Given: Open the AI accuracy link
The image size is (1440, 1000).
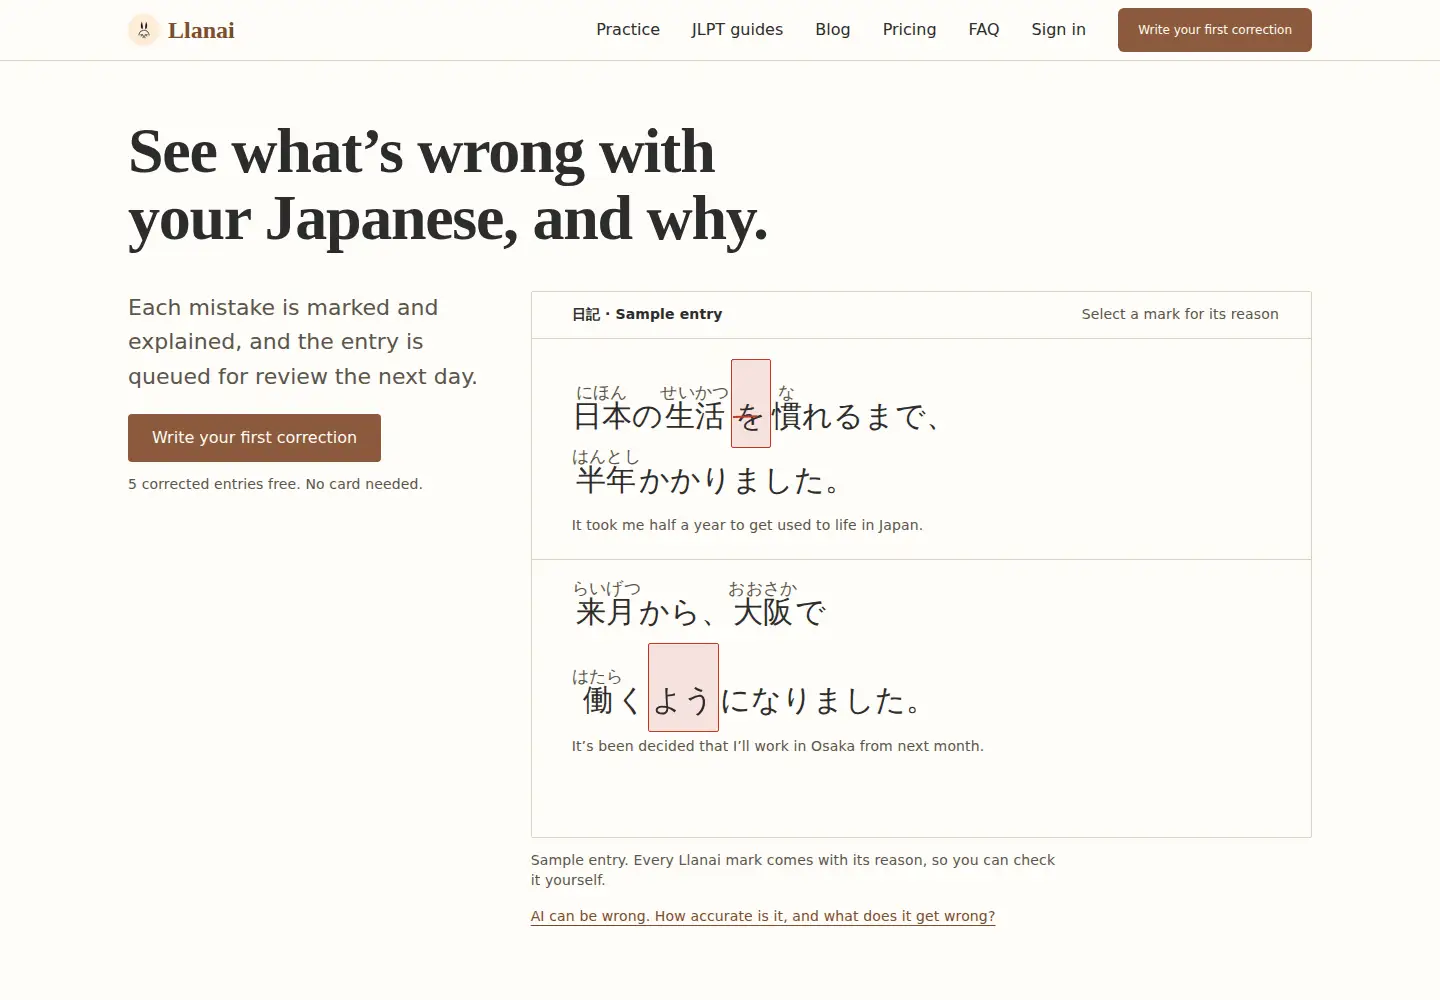Looking at the screenshot, I should point(763,916).
